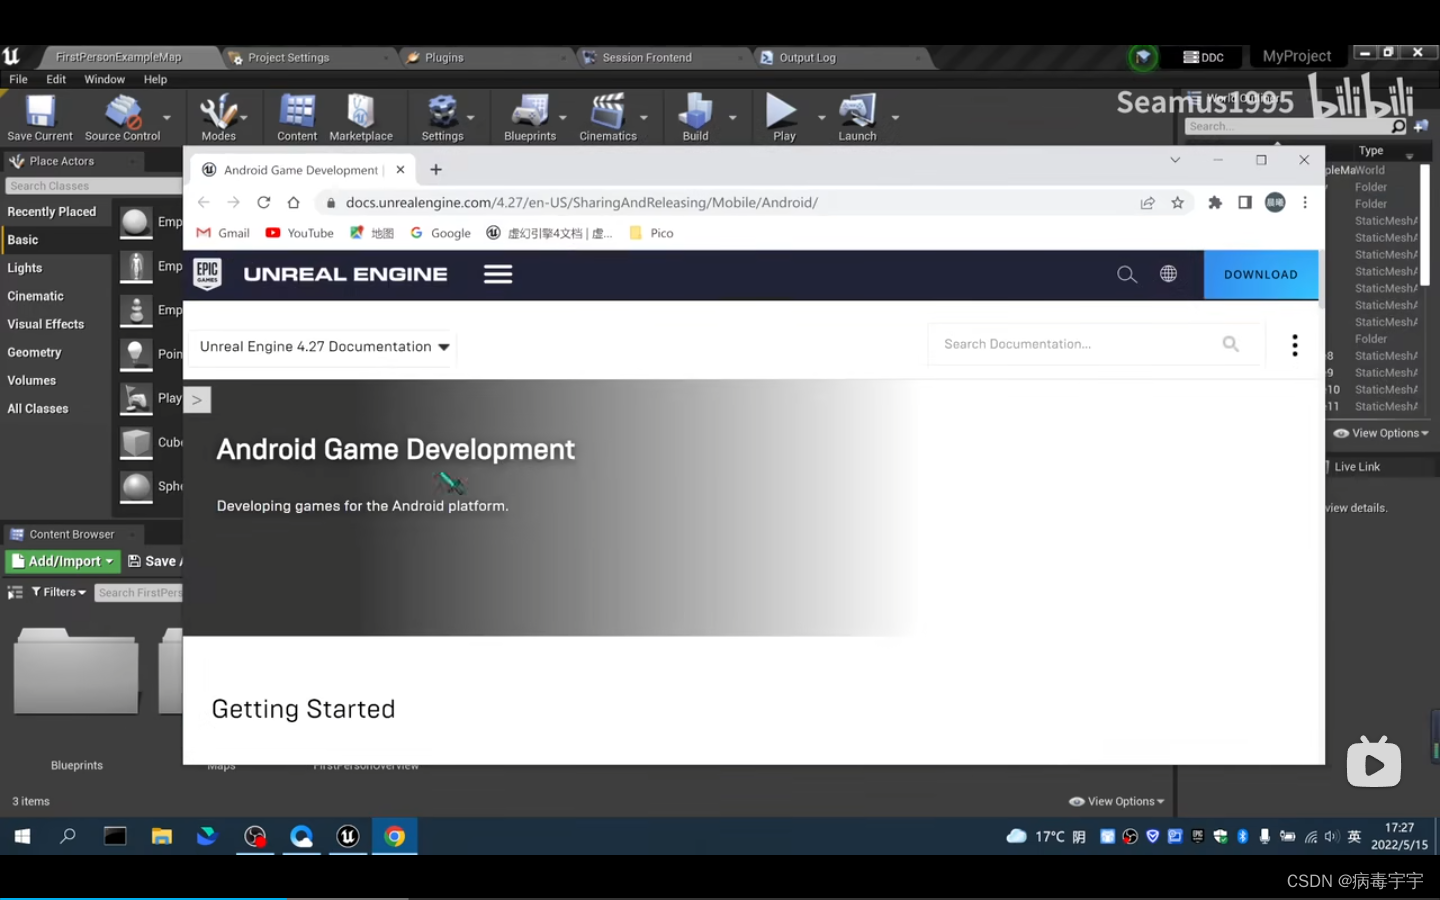Open the File menu in Unreal Editor
Image resolution: width=1440 pixels, height=900 pixels.
[x=18, y=79]
